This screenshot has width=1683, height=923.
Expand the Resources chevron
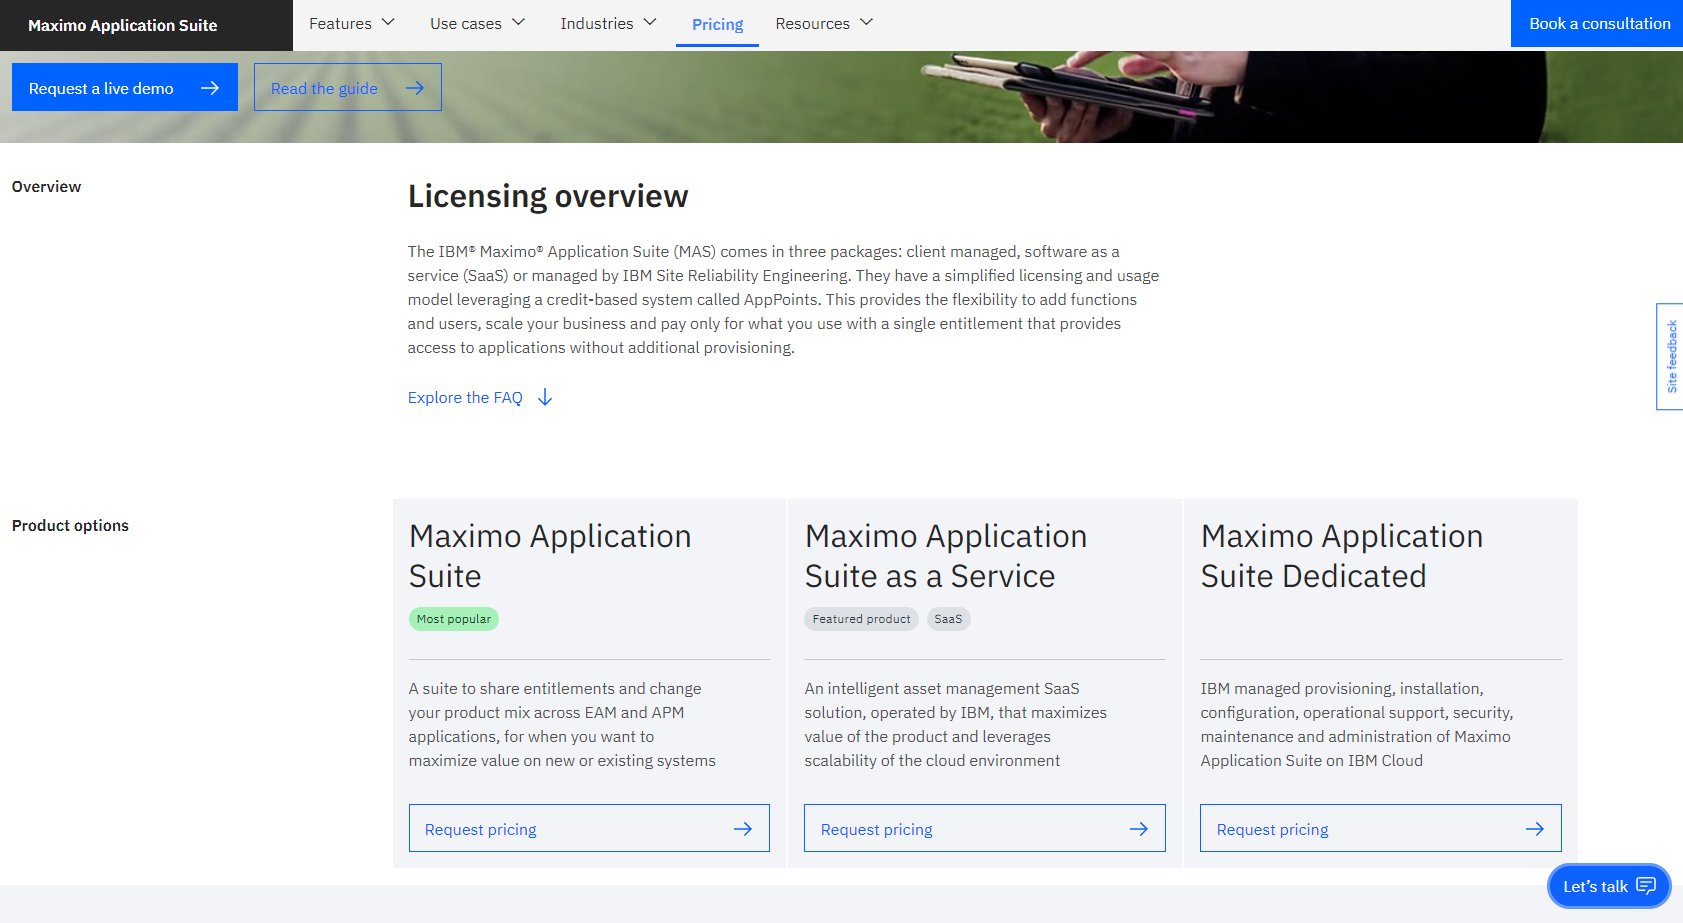tap(867, 22)
